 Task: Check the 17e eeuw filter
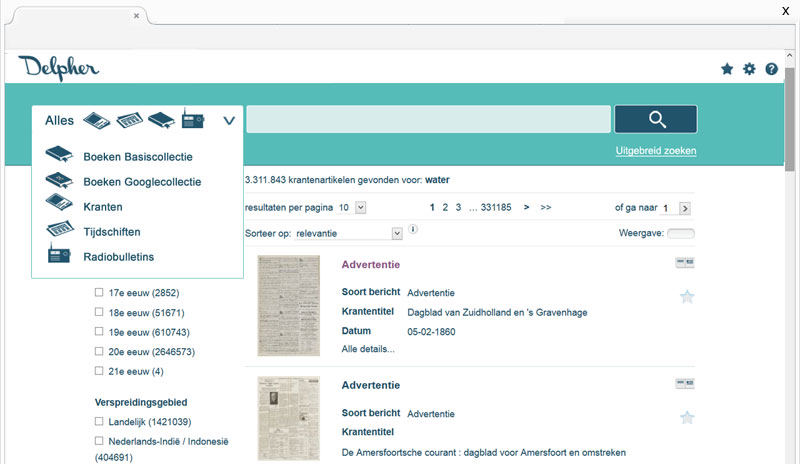click(x=99, y=292)
